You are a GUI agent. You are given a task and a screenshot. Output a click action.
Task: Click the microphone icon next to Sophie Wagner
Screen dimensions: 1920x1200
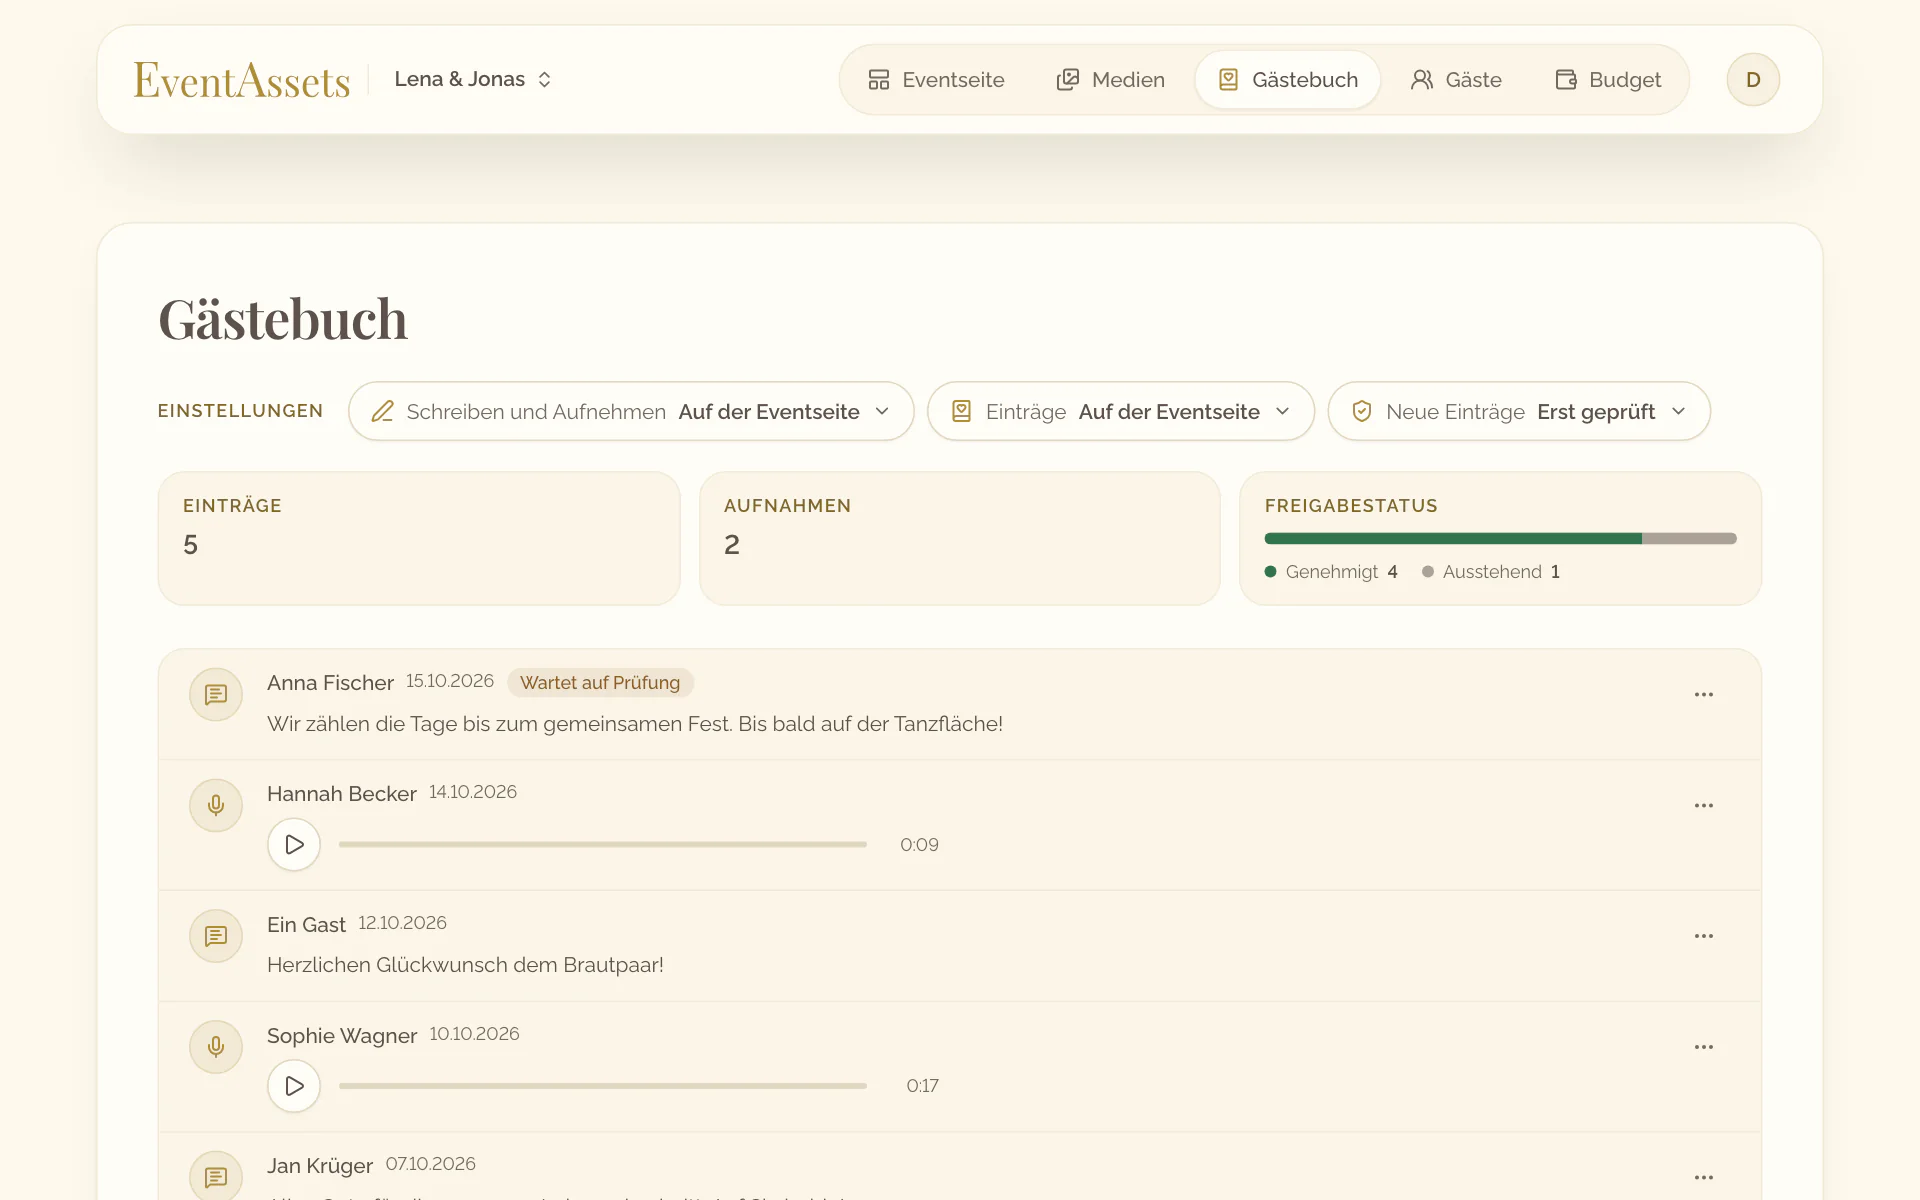(x=216, y=1047)
